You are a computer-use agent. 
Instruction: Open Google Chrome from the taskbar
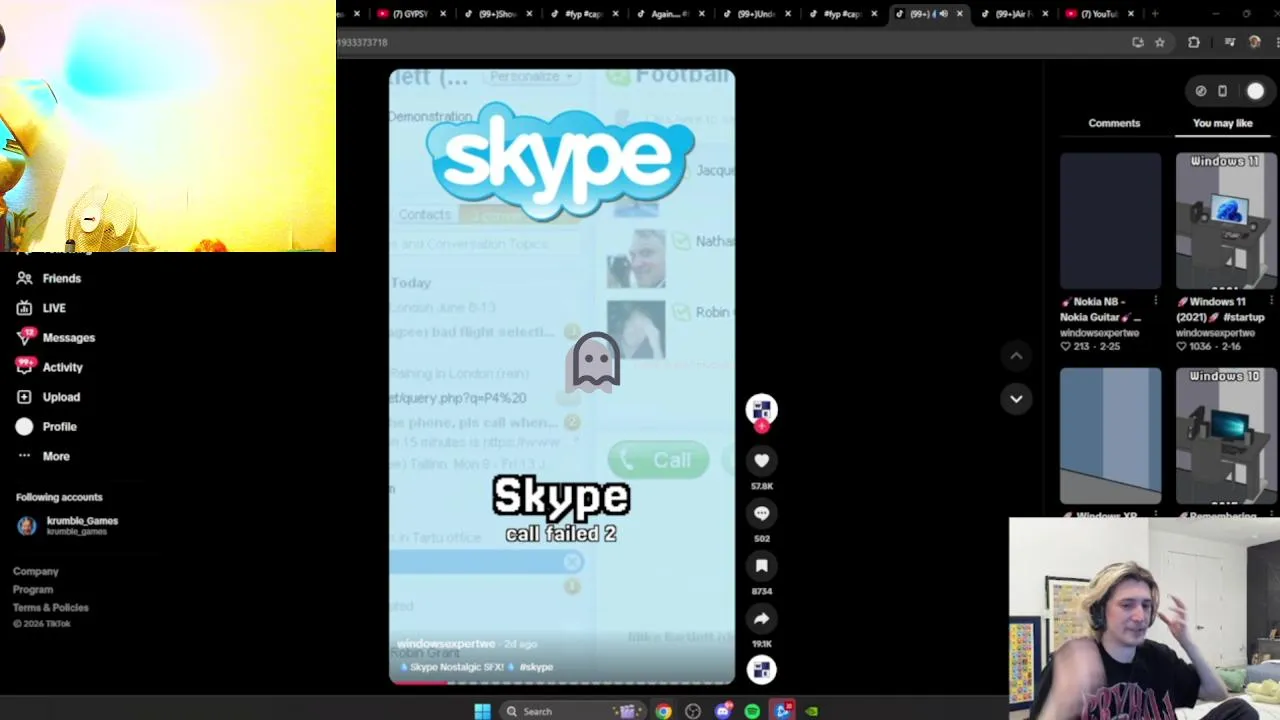tap(663, 711)
